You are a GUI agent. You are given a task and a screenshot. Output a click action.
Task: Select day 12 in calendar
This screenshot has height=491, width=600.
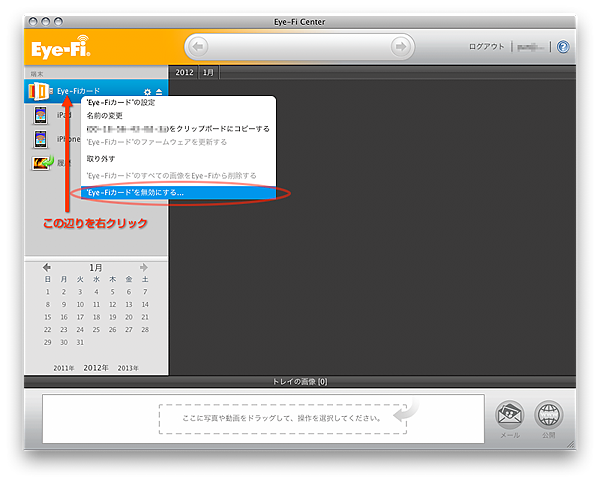(112, 305)
